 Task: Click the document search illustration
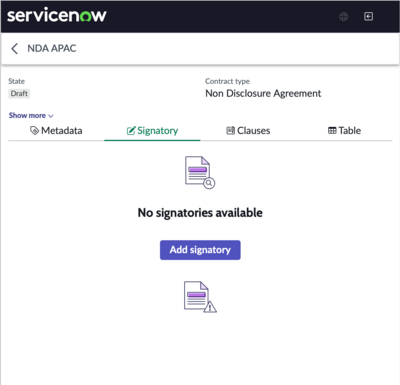pos(200,172)
